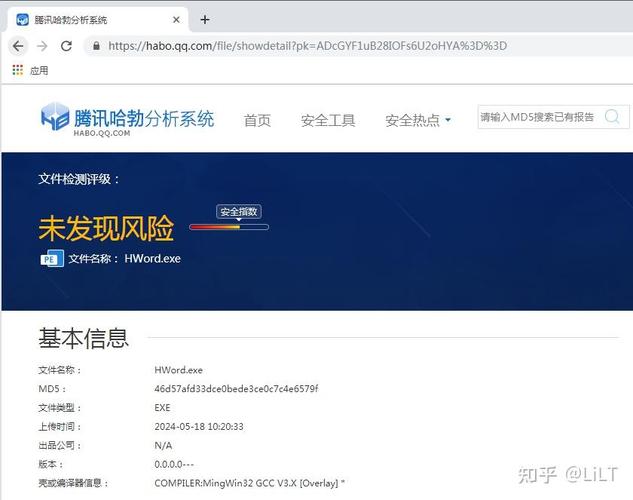Open a new tab with the plus icon
Viewport: 633px width, 500px height.
tap(205, 19)
